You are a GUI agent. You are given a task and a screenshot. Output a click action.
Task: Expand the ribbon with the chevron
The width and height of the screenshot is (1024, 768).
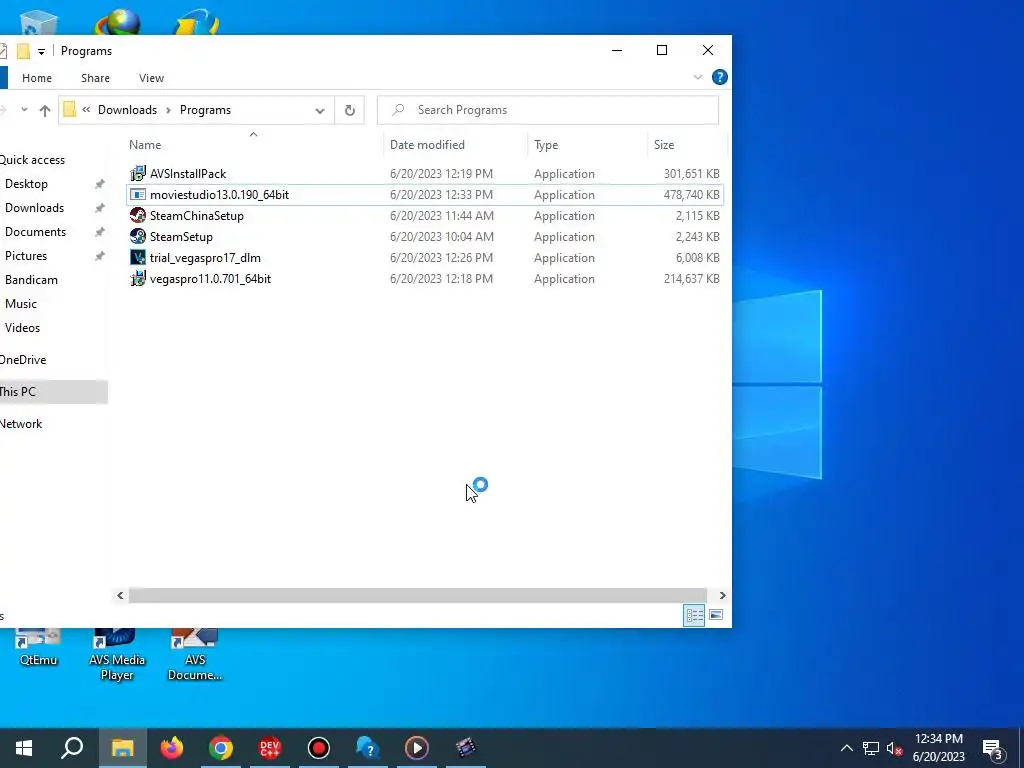(697, 78)
